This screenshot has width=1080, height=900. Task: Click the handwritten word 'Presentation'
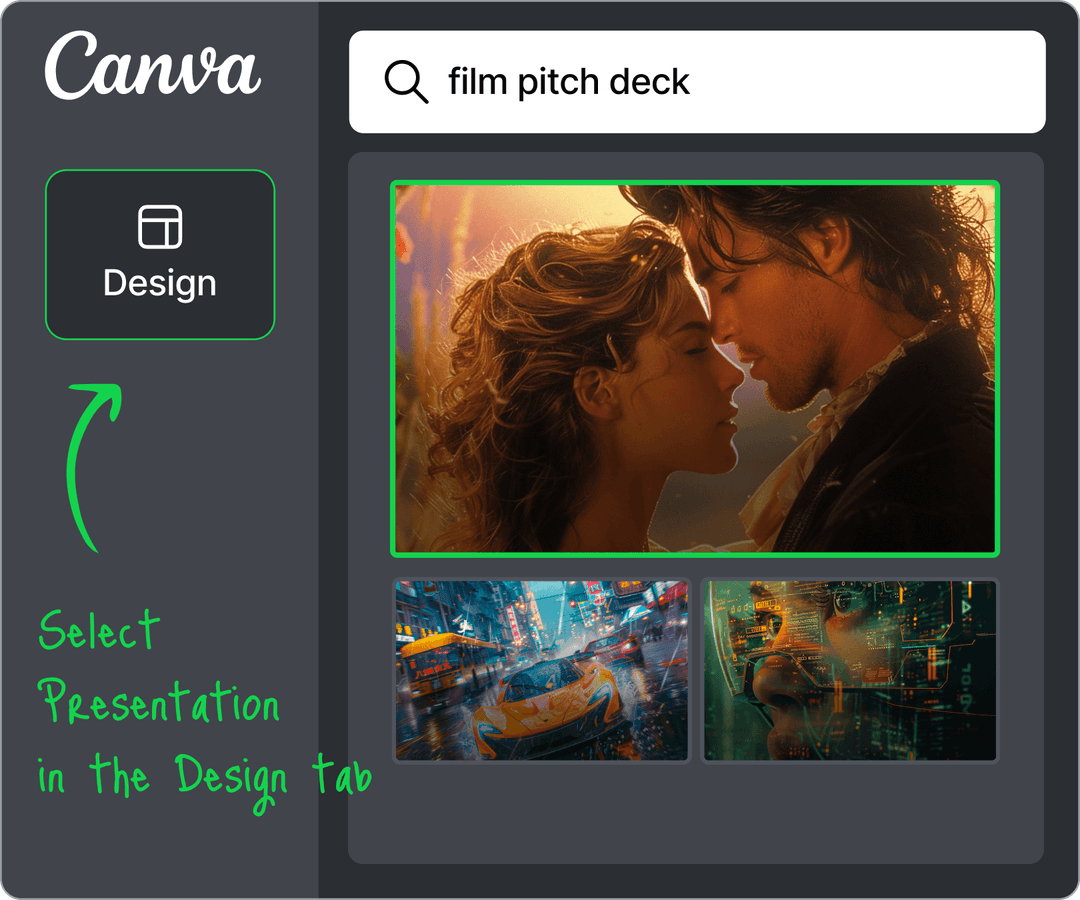[158, 701]
